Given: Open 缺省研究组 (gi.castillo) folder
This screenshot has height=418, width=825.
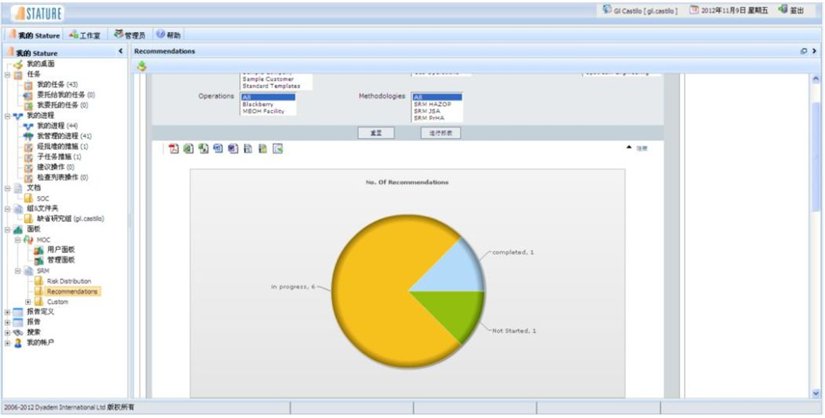Looking at the screenshot, I should click(x=71, y=218).
